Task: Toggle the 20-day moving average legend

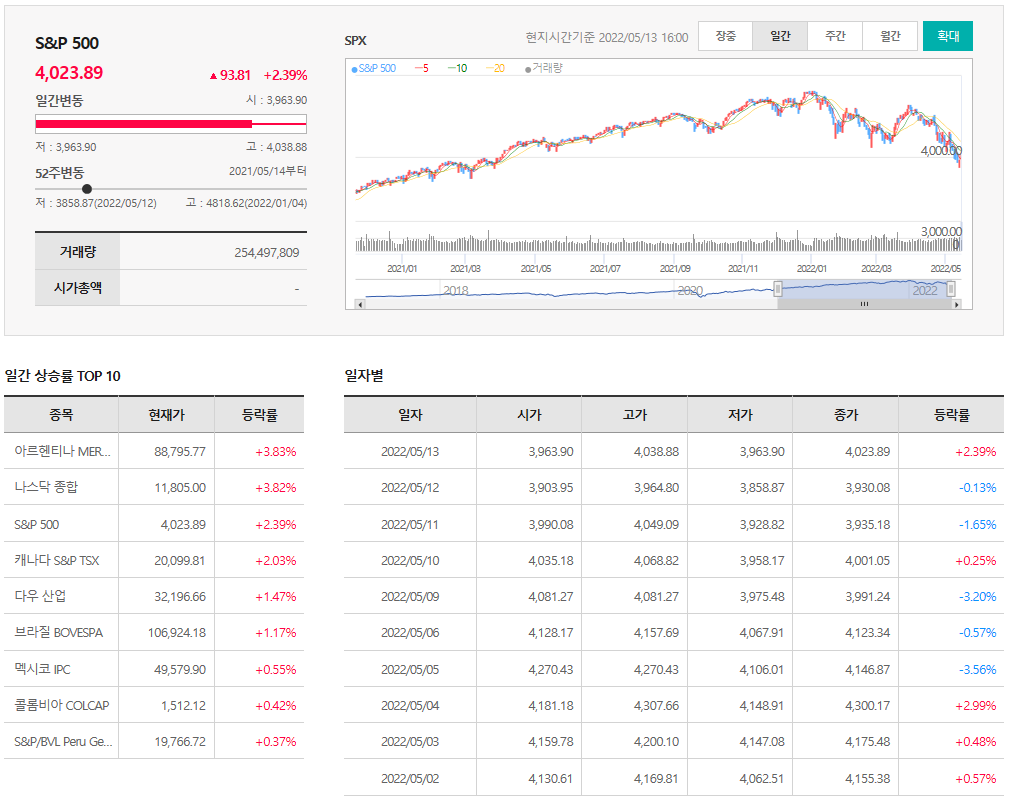Action: coord(495,68)
